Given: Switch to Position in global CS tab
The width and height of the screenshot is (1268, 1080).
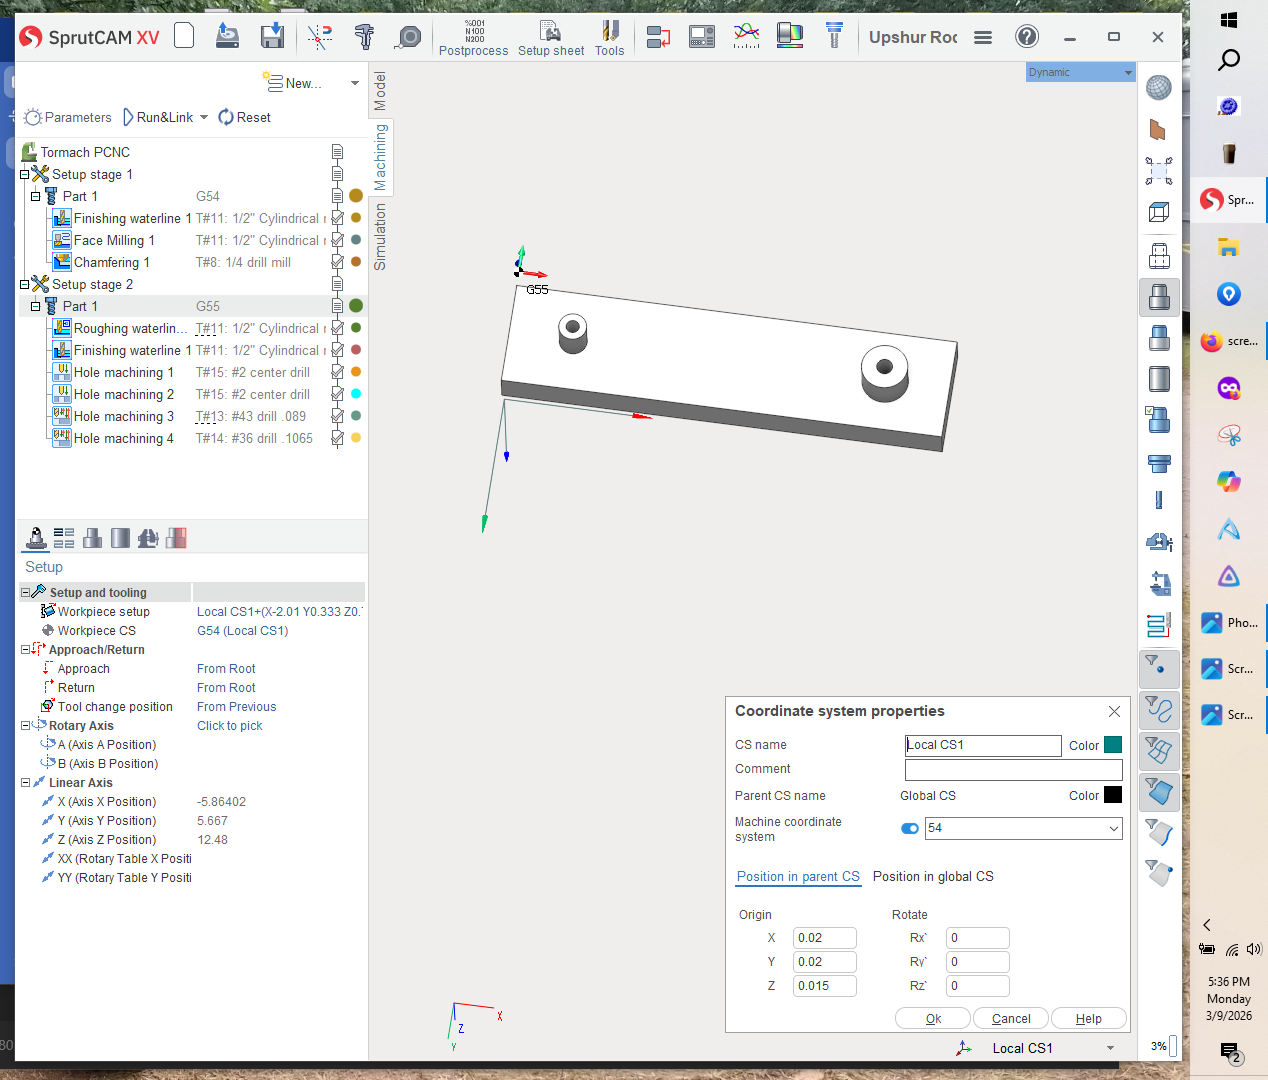Looking at the screenshot, I should [x=932, y=876].
